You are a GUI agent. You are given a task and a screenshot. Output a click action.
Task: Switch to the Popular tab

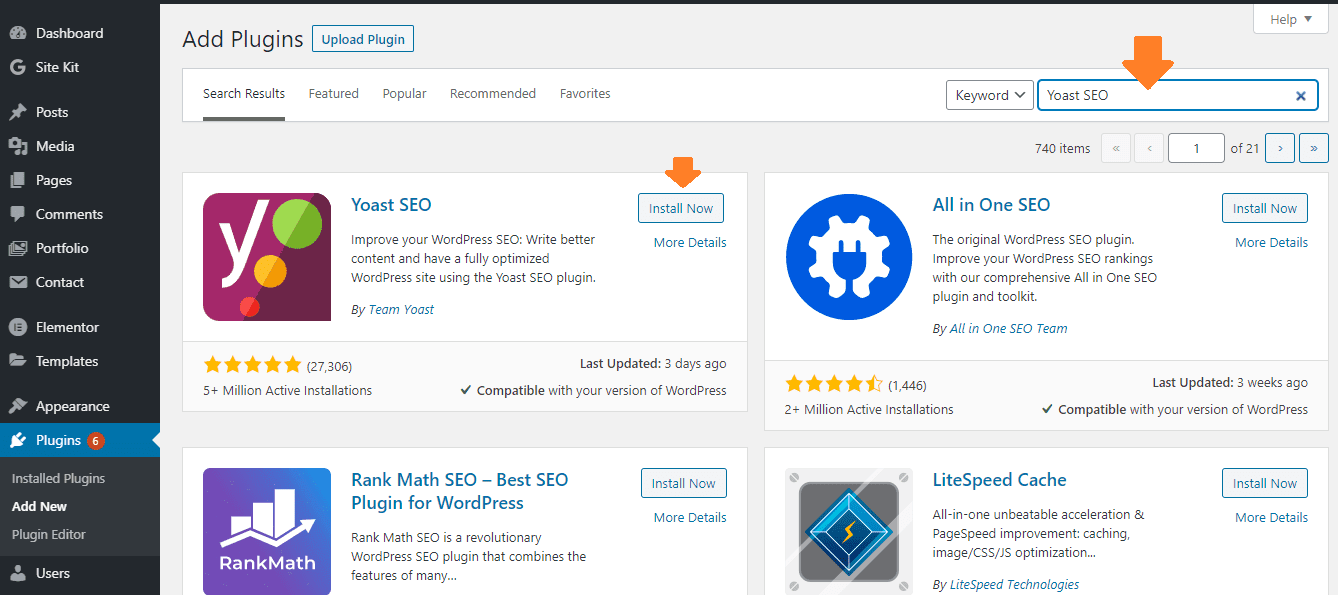(404, 94)
